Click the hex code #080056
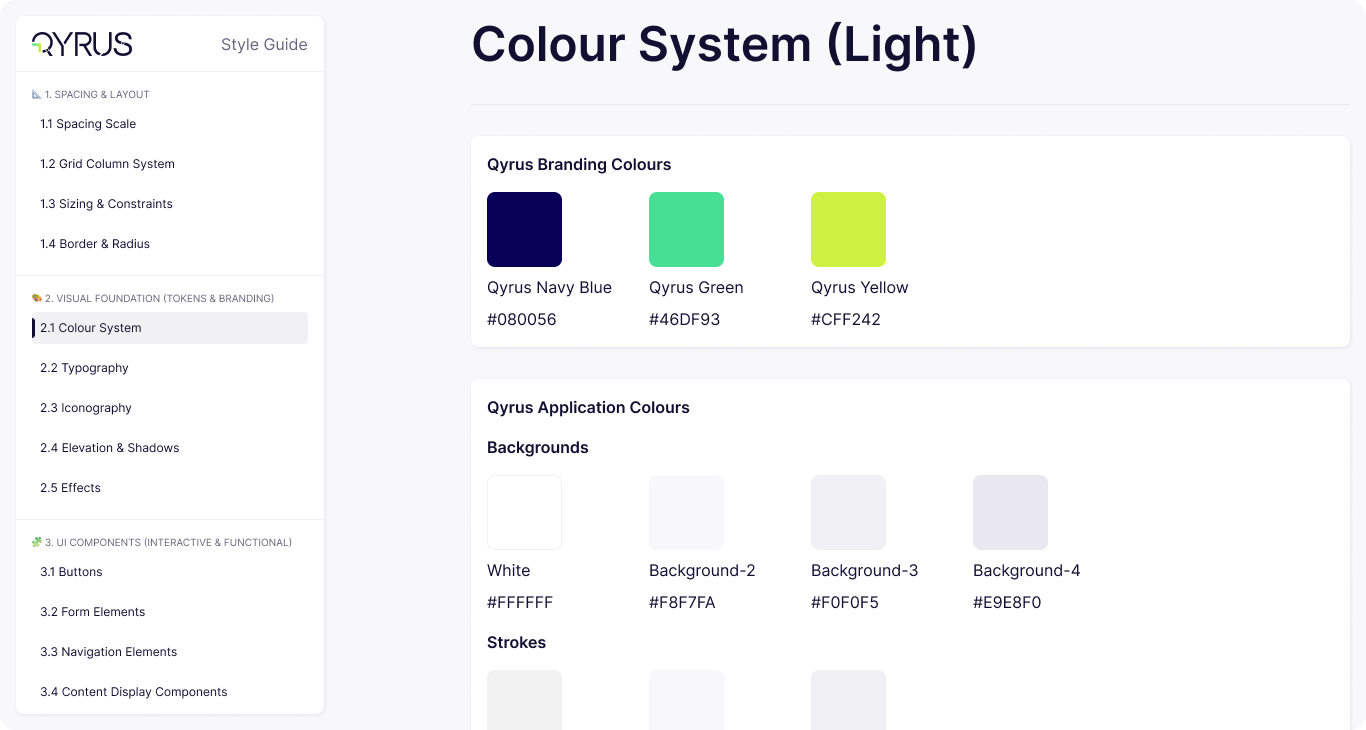1366x730 pixels. point(522,320)
